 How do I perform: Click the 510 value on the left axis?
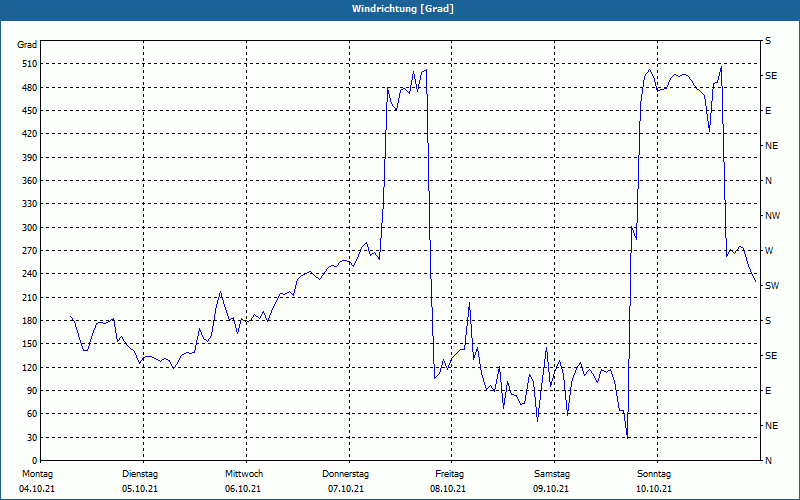click(30, 64)
